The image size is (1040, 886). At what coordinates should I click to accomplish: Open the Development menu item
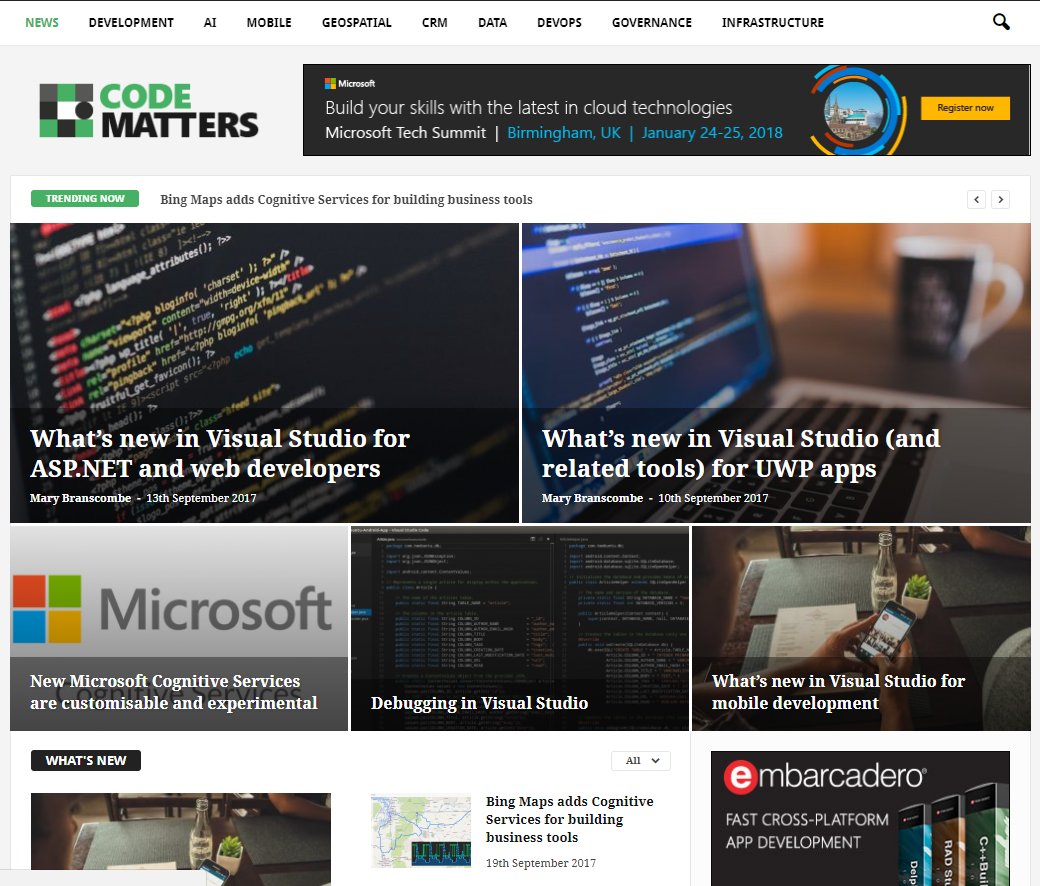131,23
